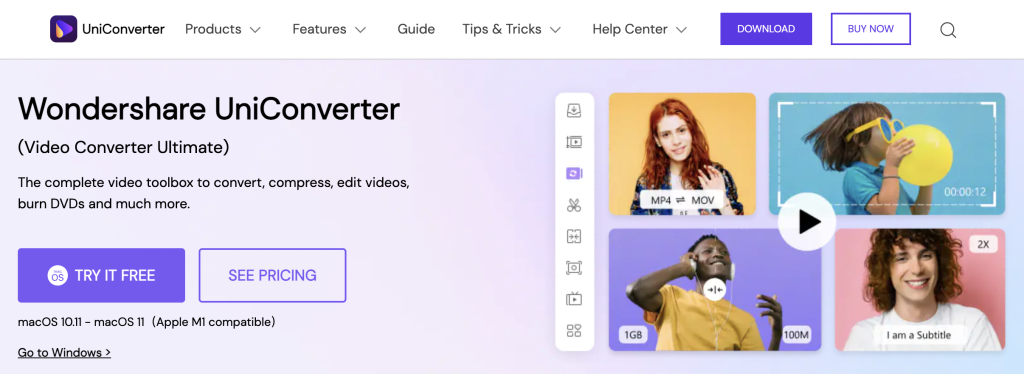1024x374 pixels.
Task: Click the UniConverter brand name
Action: 123,29
